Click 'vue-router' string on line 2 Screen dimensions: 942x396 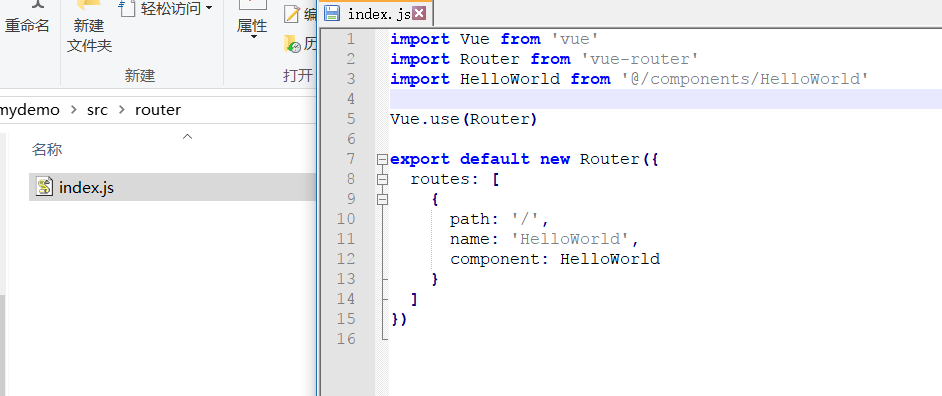[640, 59]
